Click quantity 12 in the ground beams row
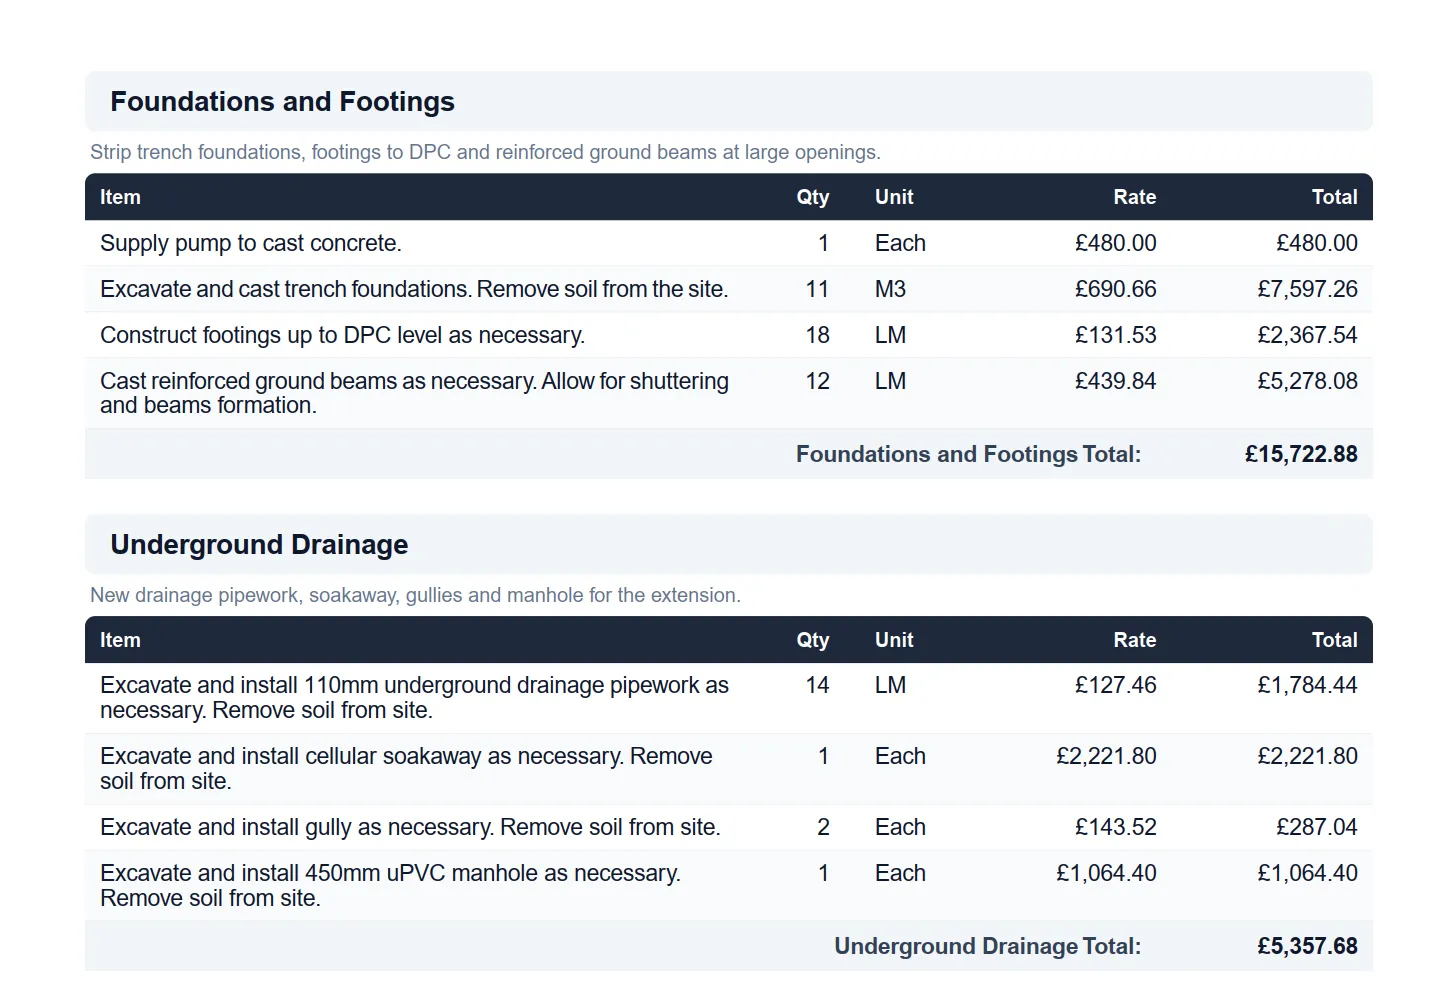1452x1002 pixels. [x=817, y=381]
